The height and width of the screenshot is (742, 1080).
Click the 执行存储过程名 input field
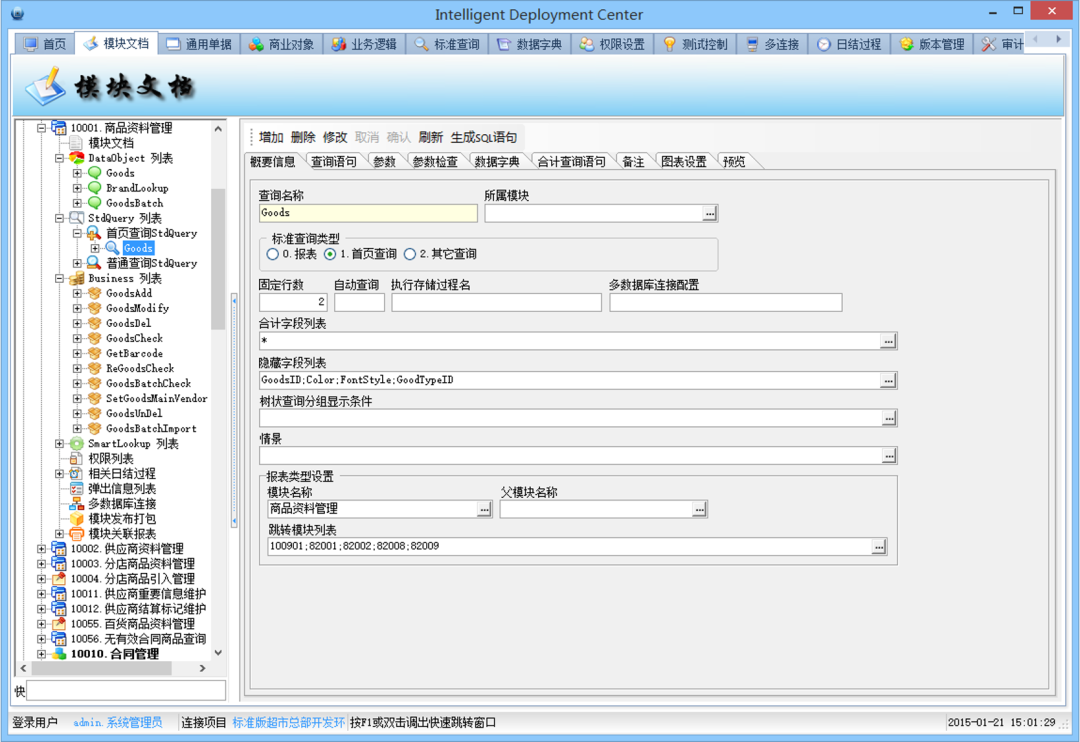point(496,302)
